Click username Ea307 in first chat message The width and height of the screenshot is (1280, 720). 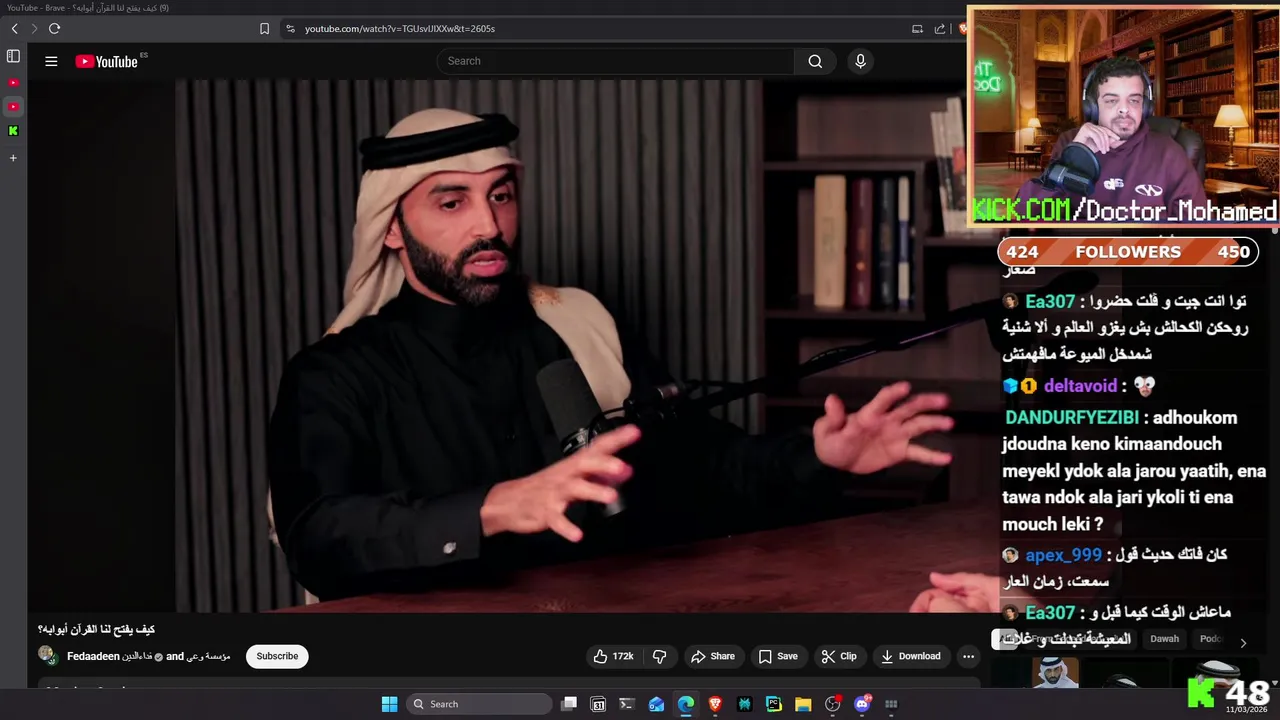click(1050, 301)
